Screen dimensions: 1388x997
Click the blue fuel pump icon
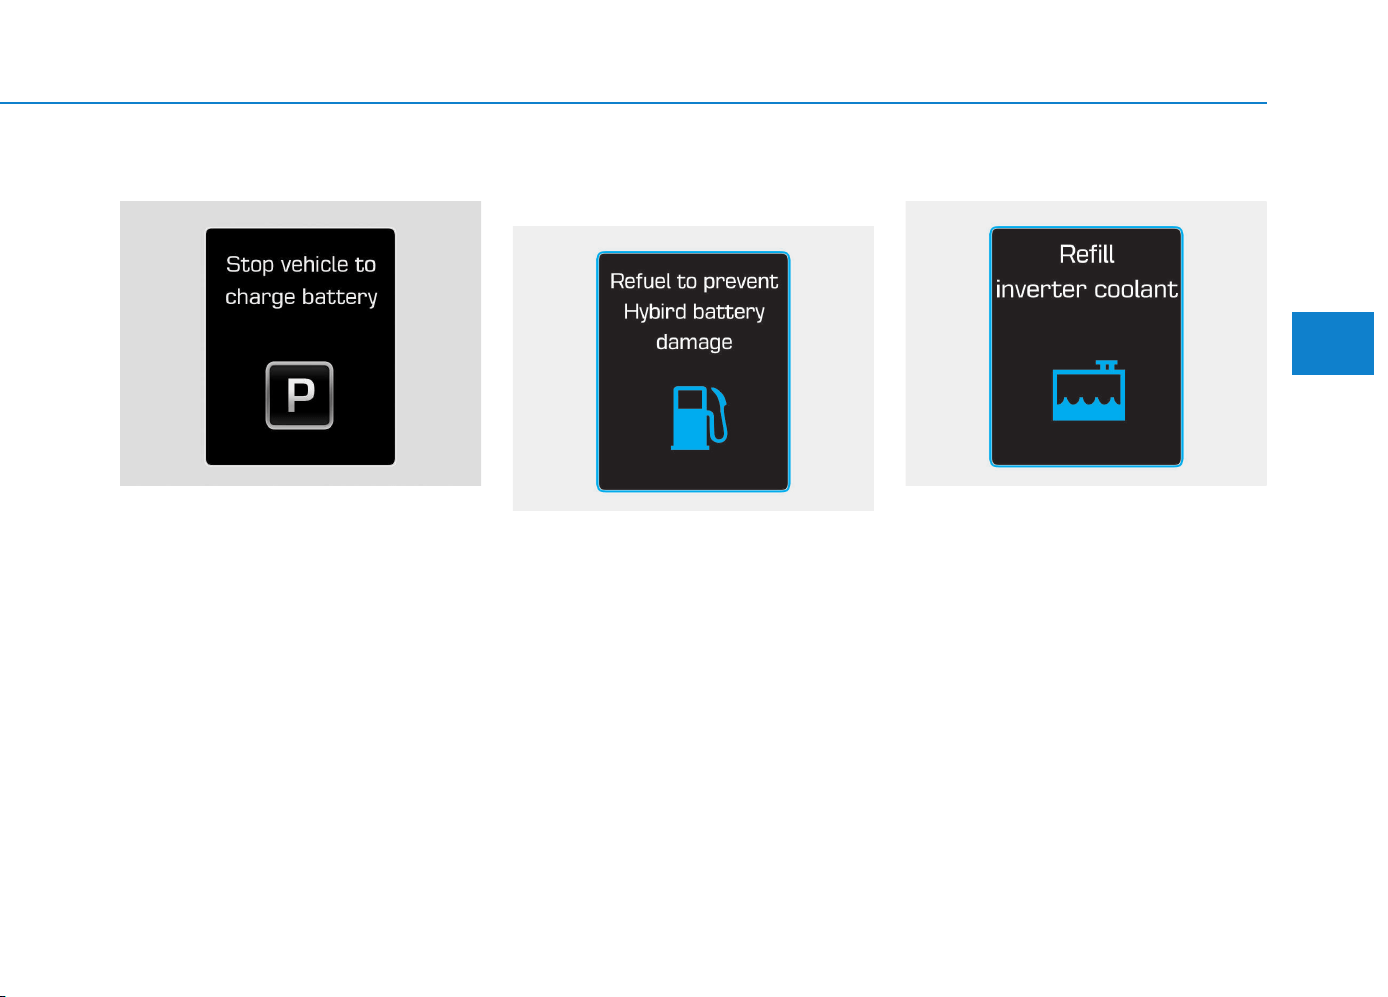coord(699,418)
